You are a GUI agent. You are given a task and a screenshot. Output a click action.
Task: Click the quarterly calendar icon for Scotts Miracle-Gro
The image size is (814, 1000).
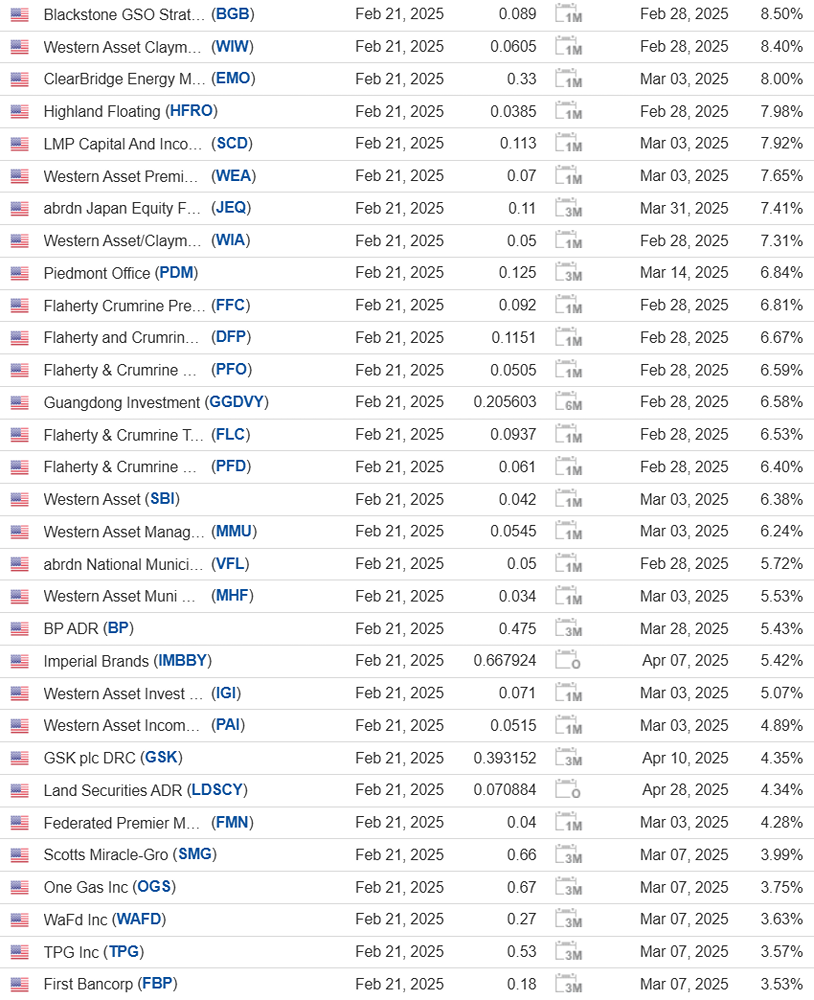point(568,855)
